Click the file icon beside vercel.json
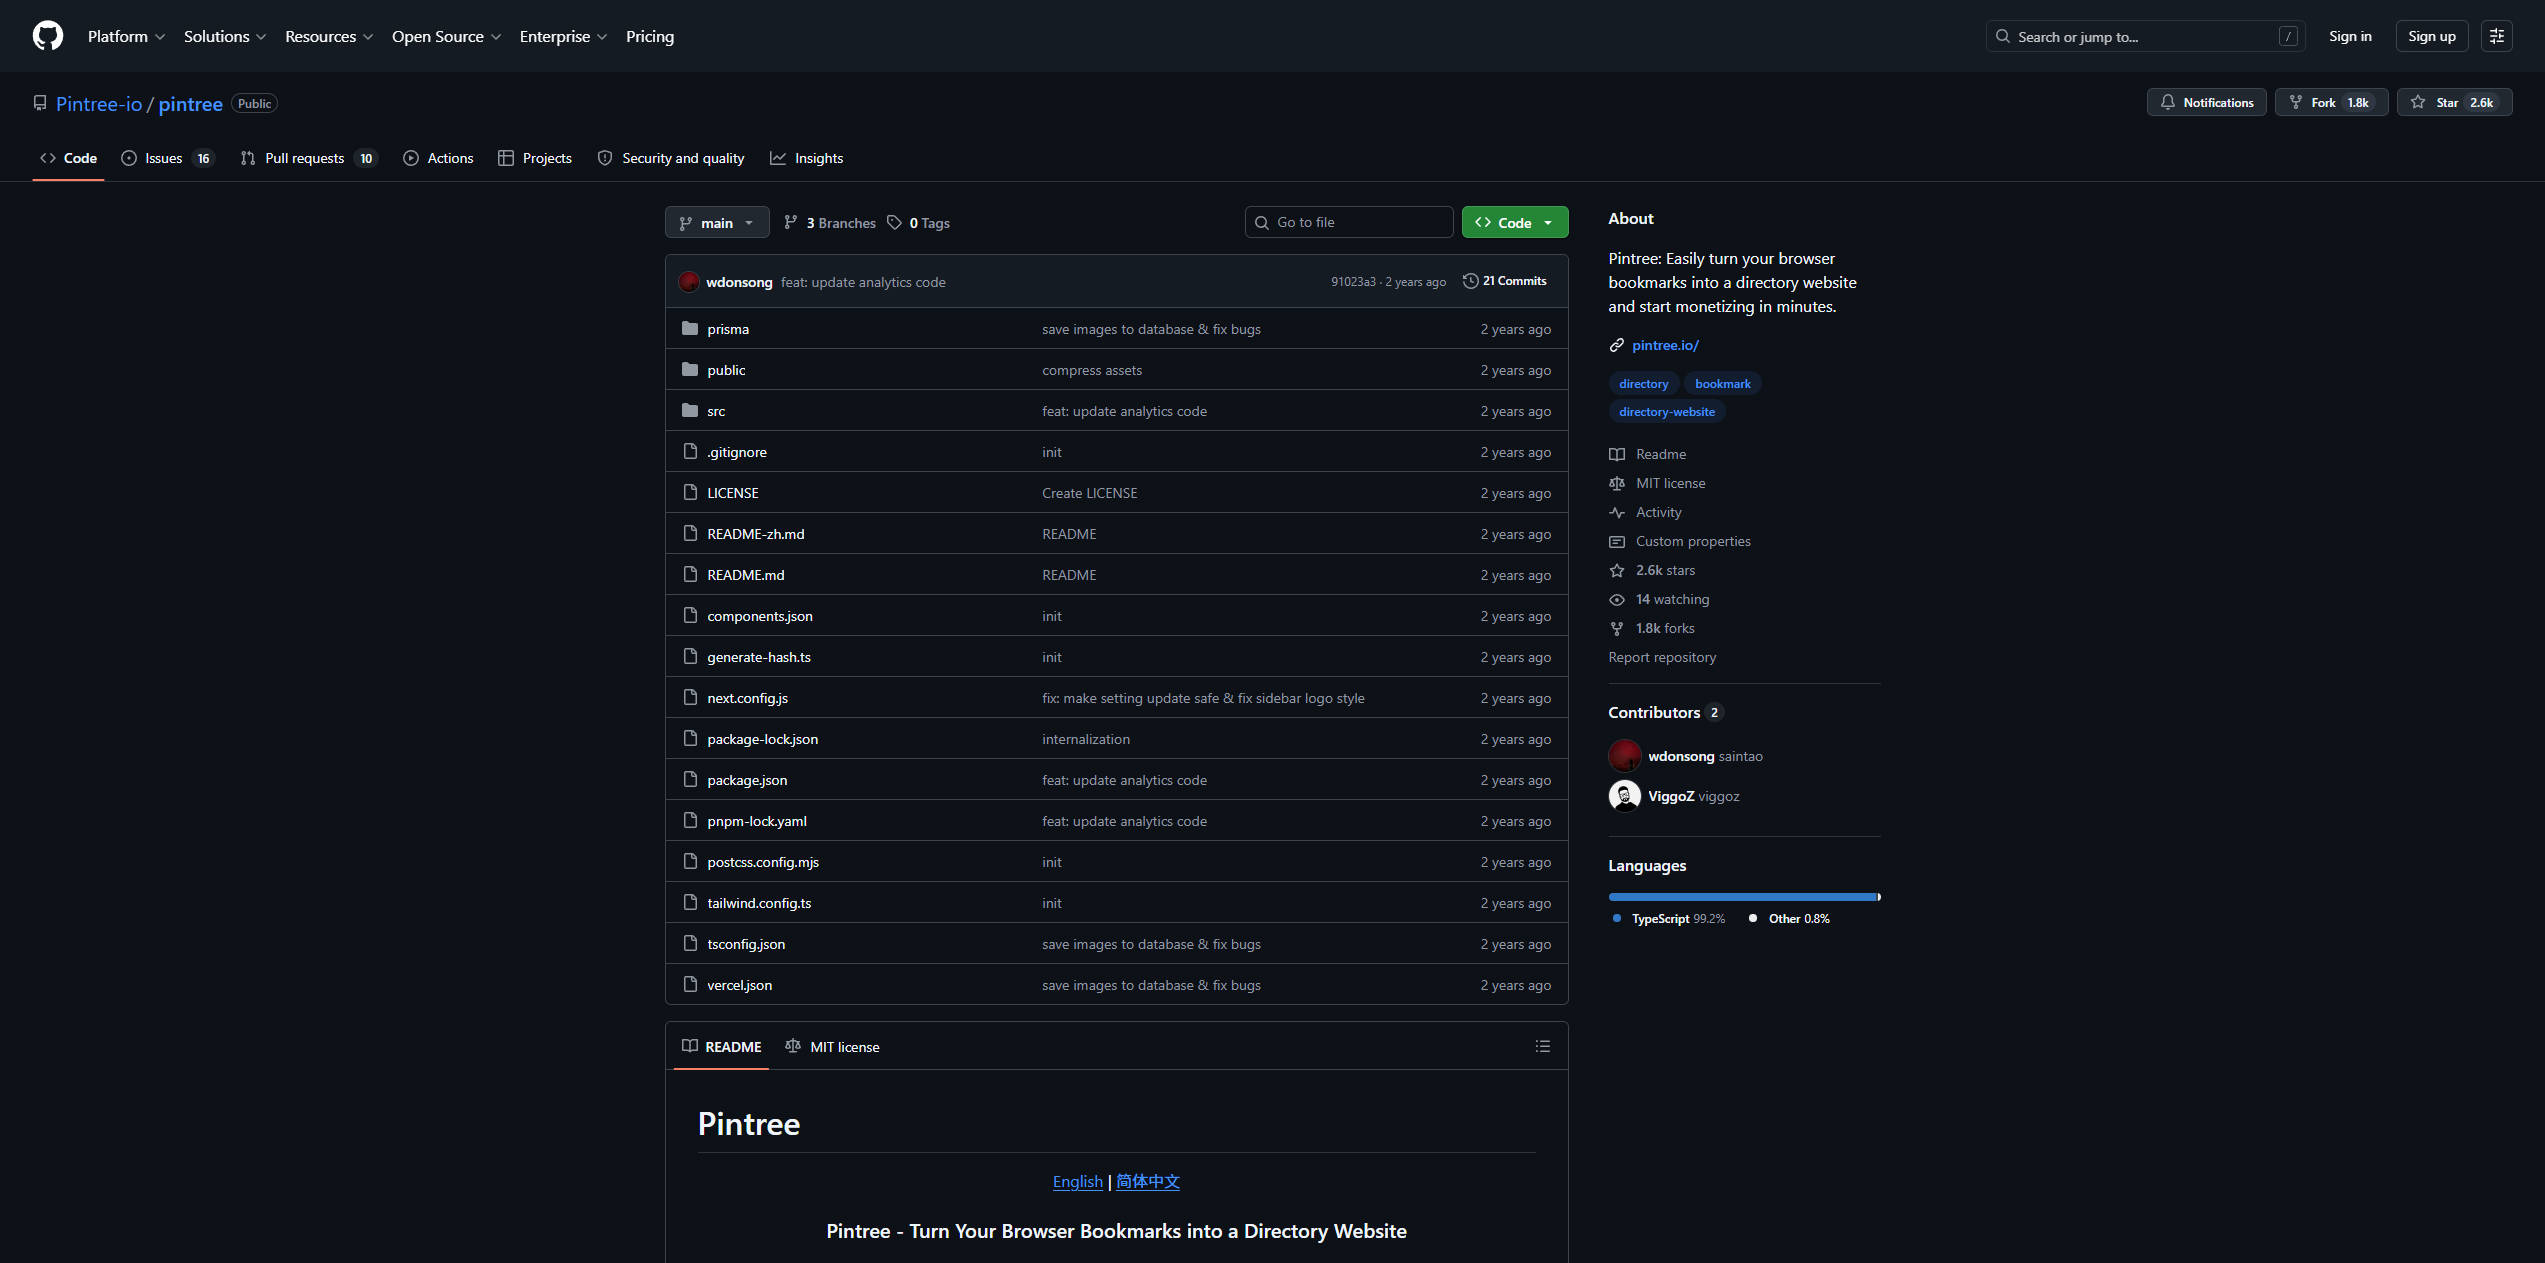2545x1263 pixels. click(689, 984)
